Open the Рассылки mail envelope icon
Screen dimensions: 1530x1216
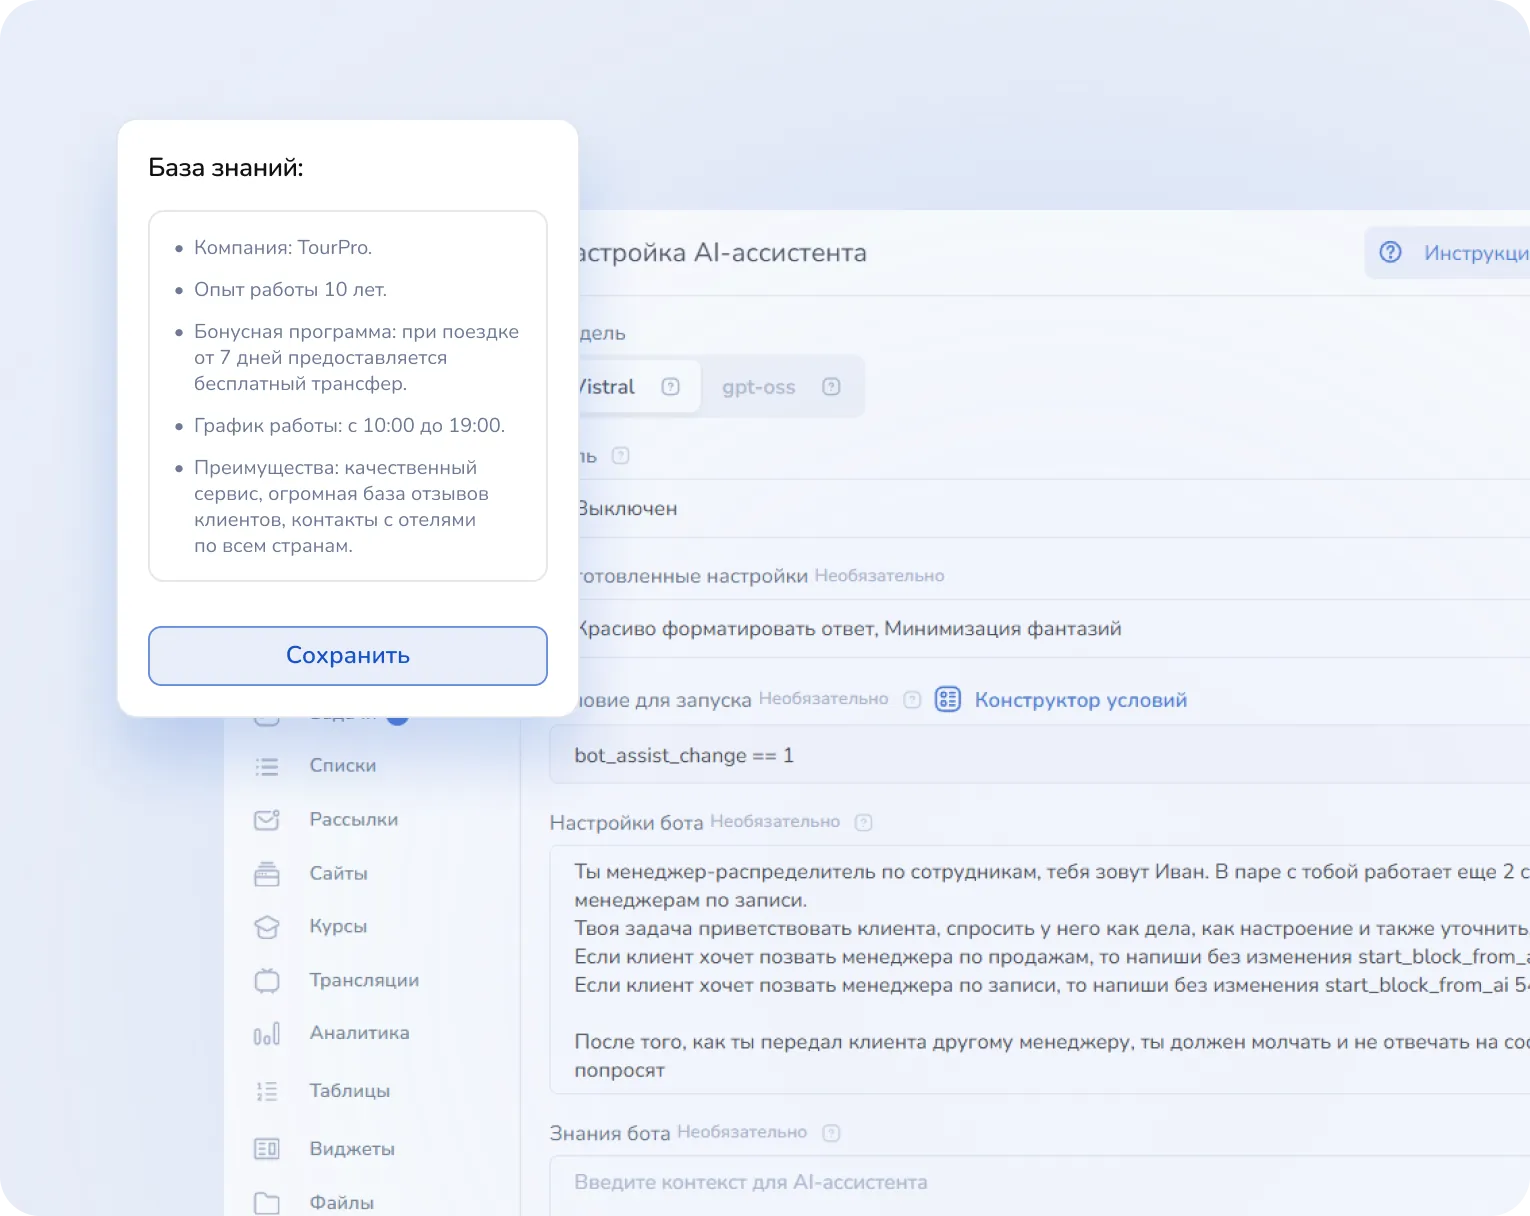point(267,820)
